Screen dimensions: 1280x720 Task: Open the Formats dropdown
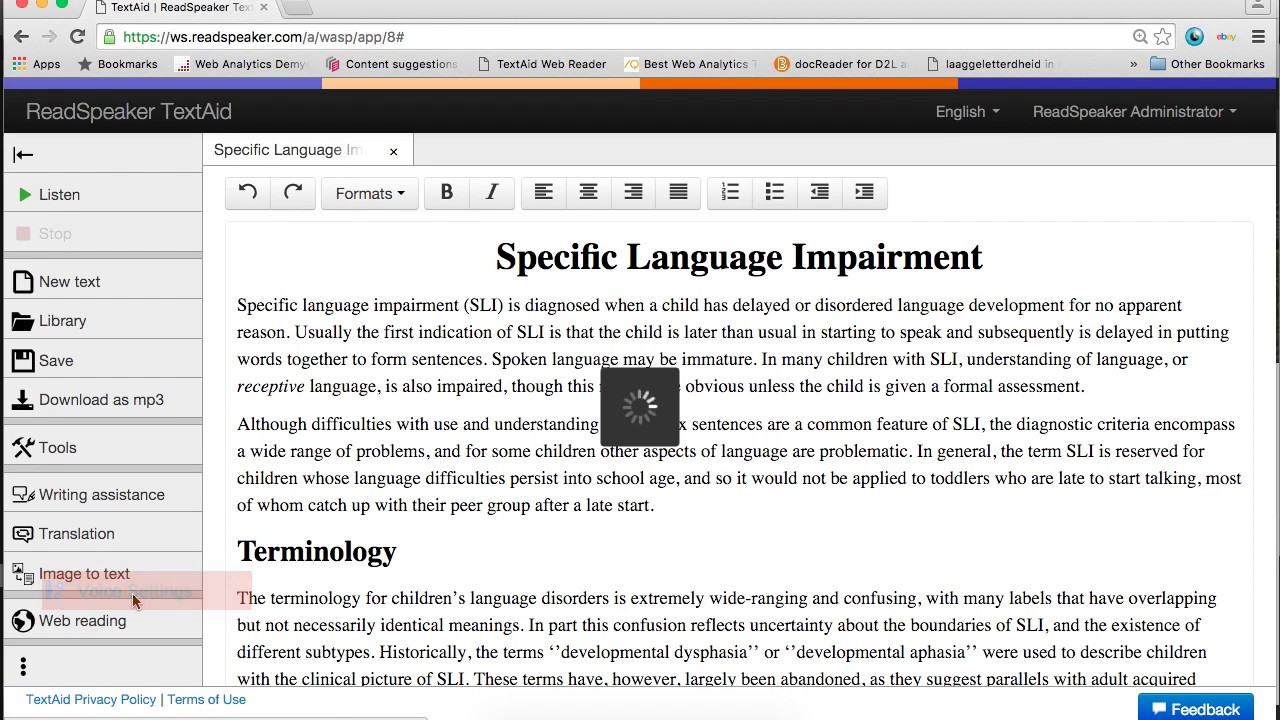click(x=370, y=193)
